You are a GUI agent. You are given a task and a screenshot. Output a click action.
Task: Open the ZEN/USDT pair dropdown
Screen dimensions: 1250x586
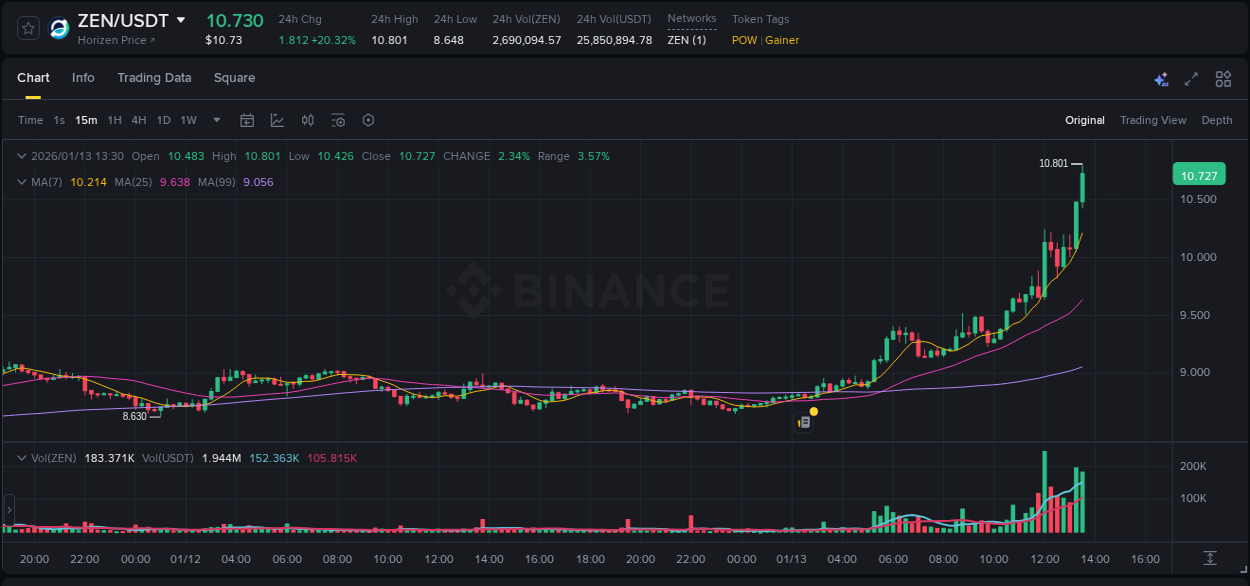(x=181, y=19)
